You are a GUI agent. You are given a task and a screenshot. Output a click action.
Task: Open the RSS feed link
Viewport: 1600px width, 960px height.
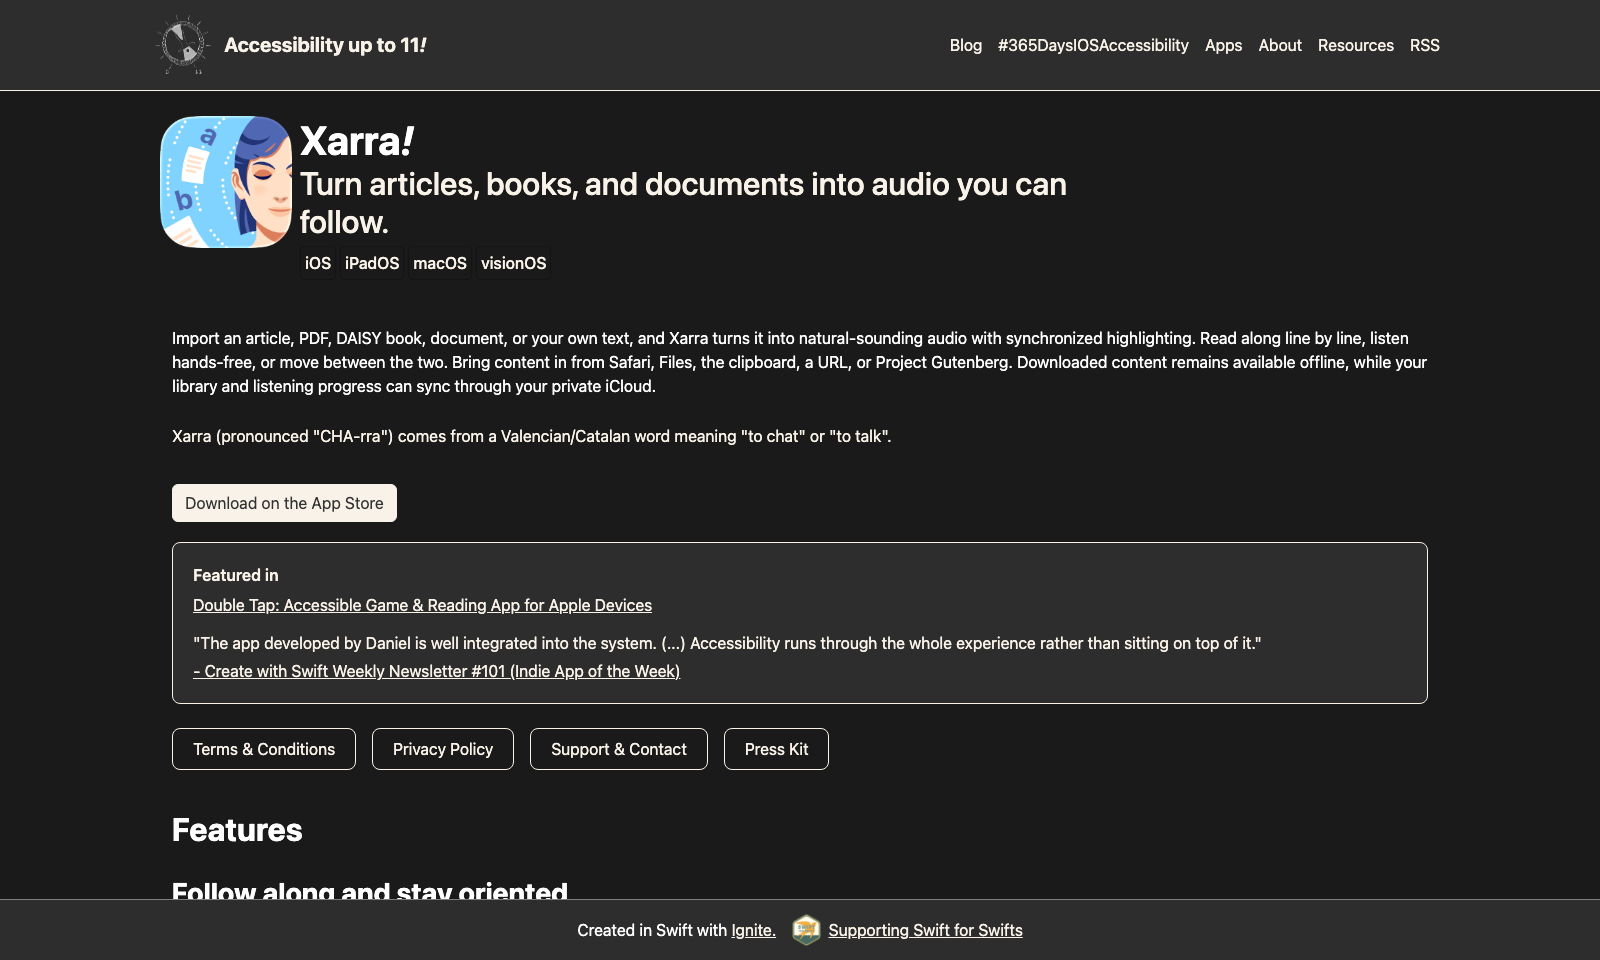point(1425,45)
